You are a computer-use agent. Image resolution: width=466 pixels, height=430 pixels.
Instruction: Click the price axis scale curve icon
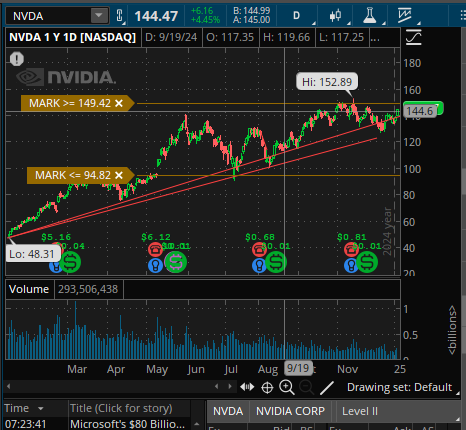click(x=414, y=37)
